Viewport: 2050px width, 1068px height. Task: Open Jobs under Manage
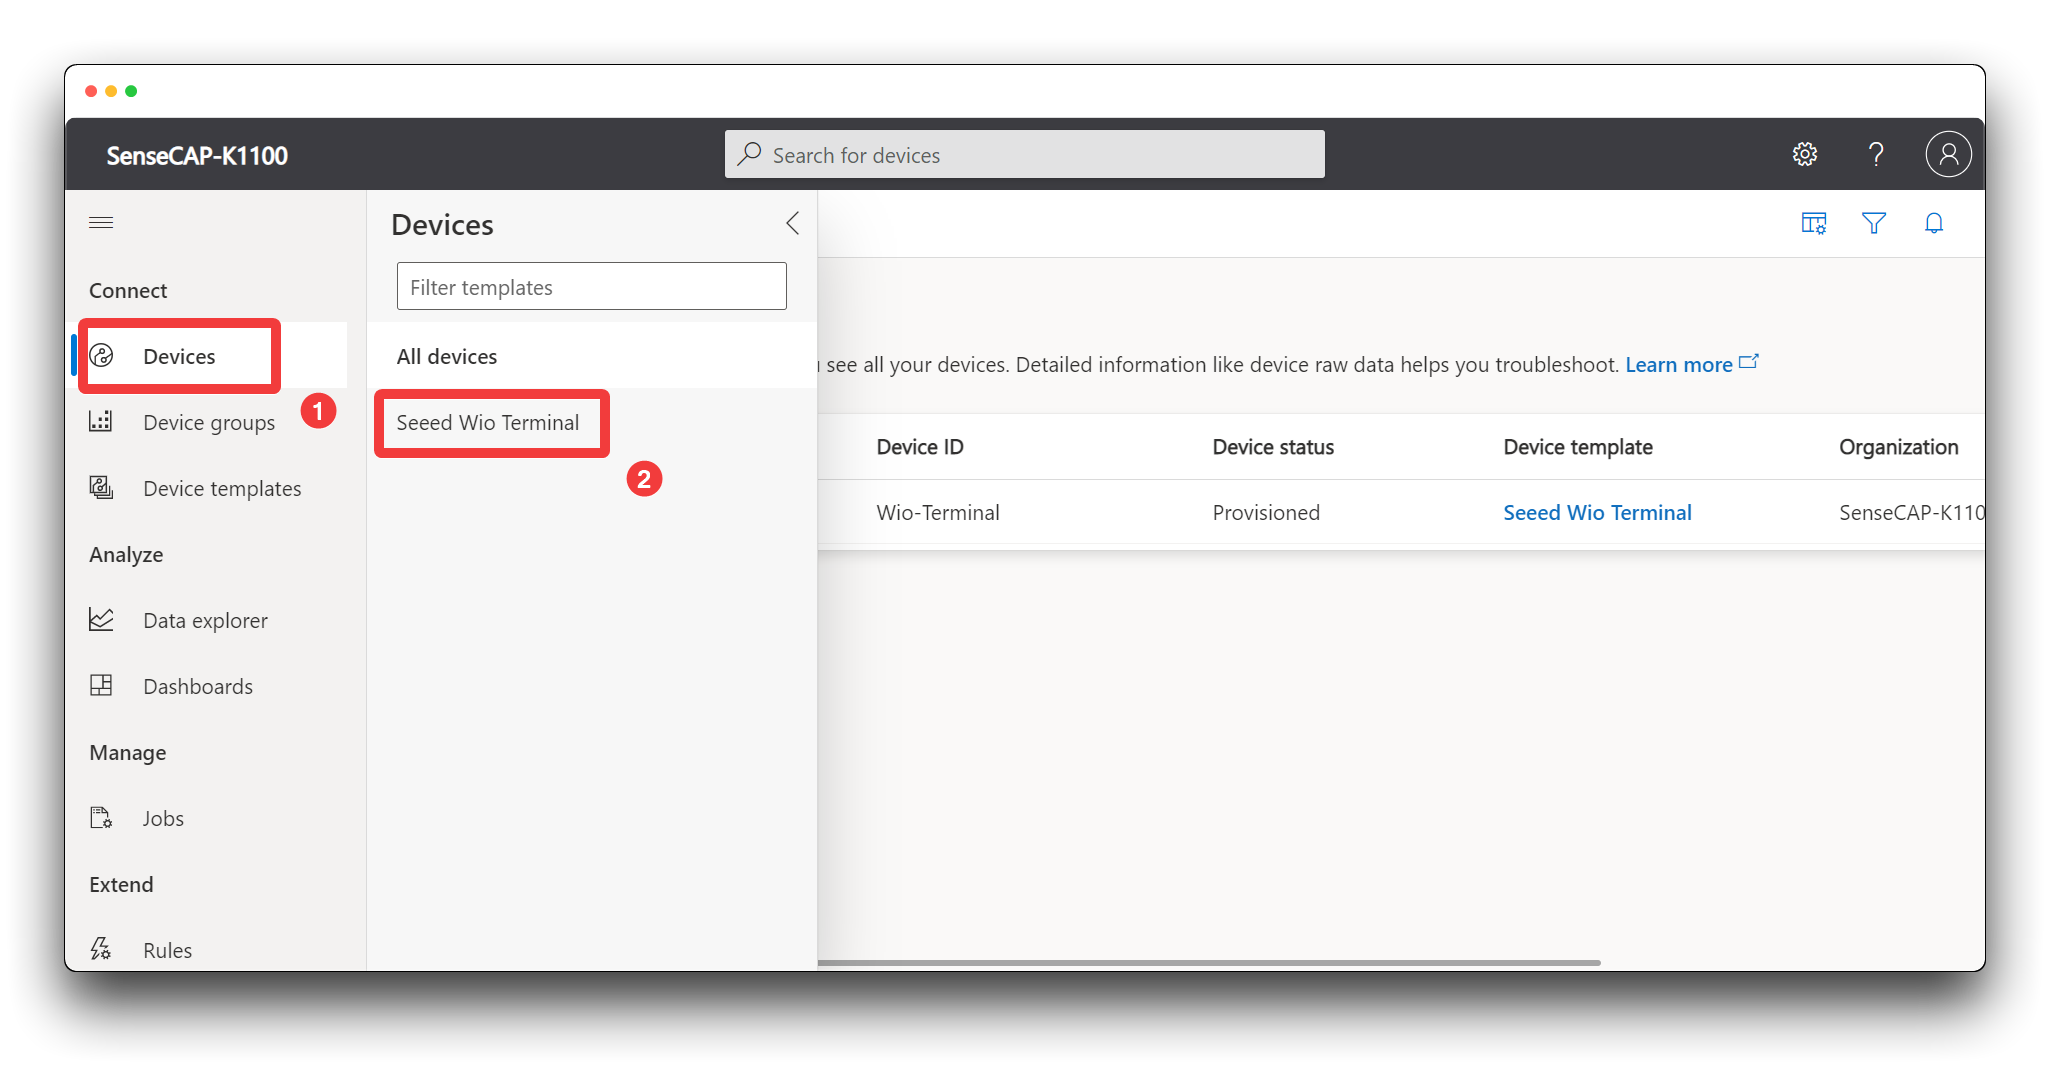163,818
